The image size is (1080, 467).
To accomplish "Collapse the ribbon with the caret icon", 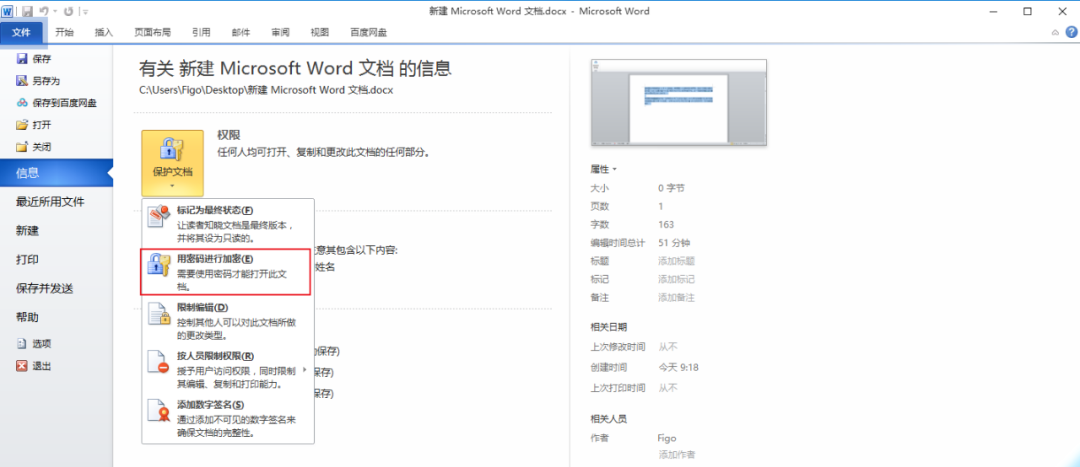I will (x=1055, y=32).
